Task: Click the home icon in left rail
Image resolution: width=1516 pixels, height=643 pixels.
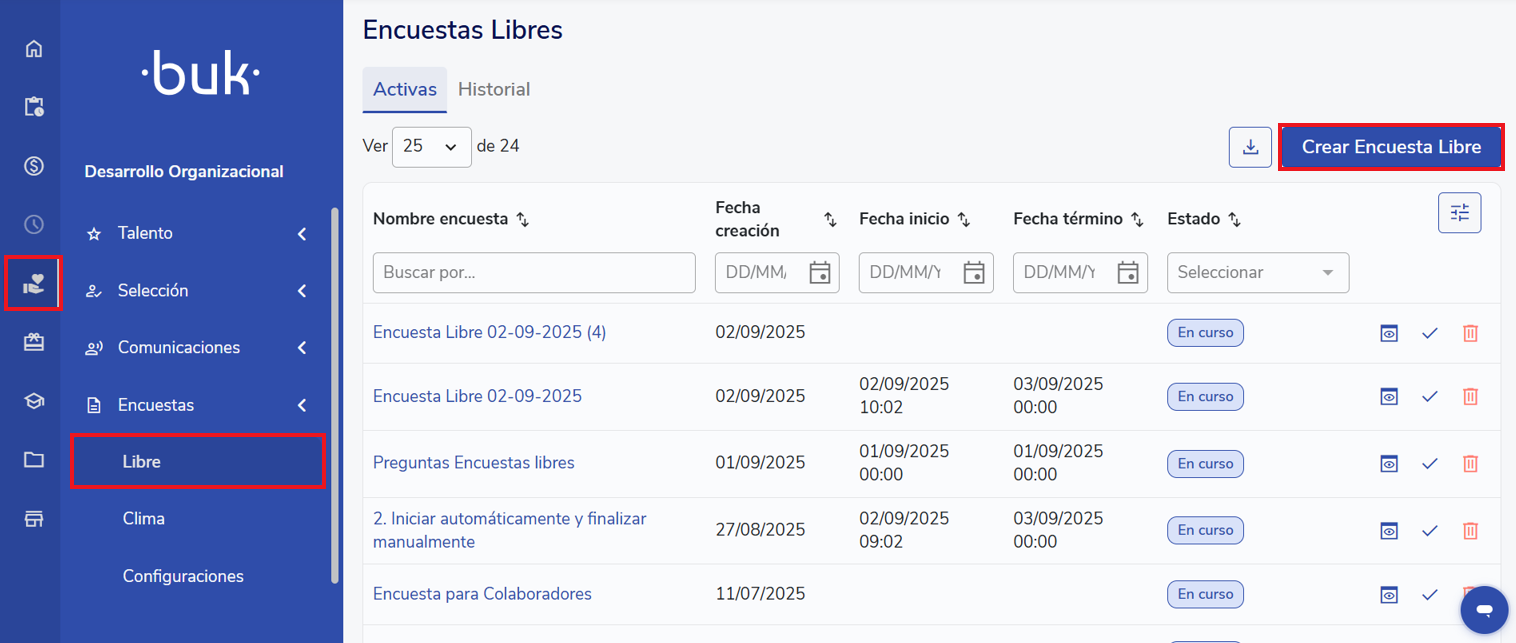Action: point(34,49)
